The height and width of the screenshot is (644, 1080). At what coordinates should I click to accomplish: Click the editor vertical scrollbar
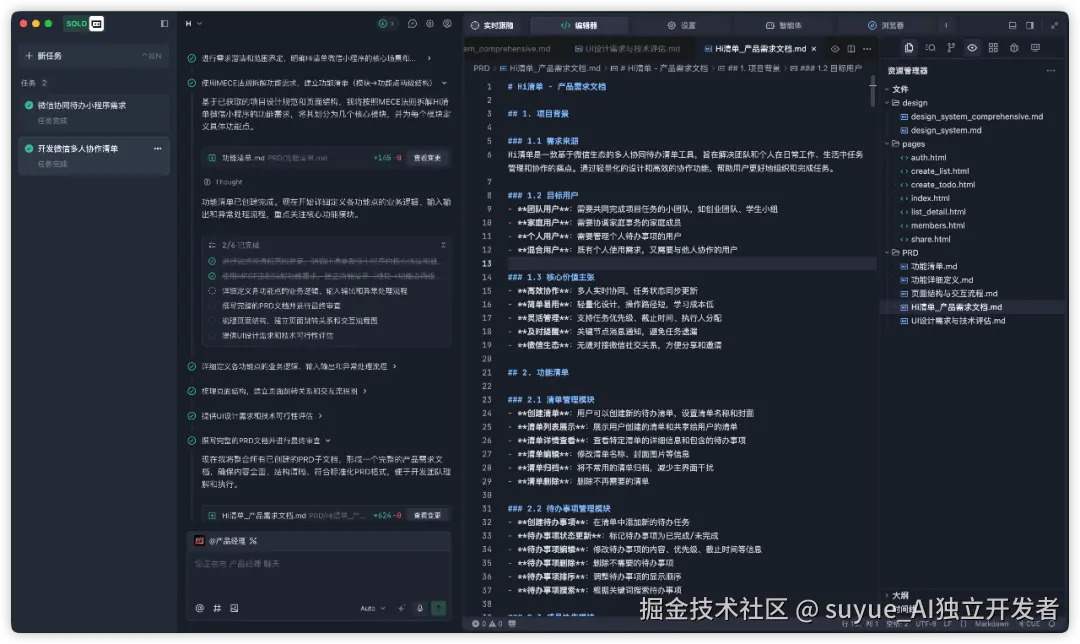click(873, 90)
